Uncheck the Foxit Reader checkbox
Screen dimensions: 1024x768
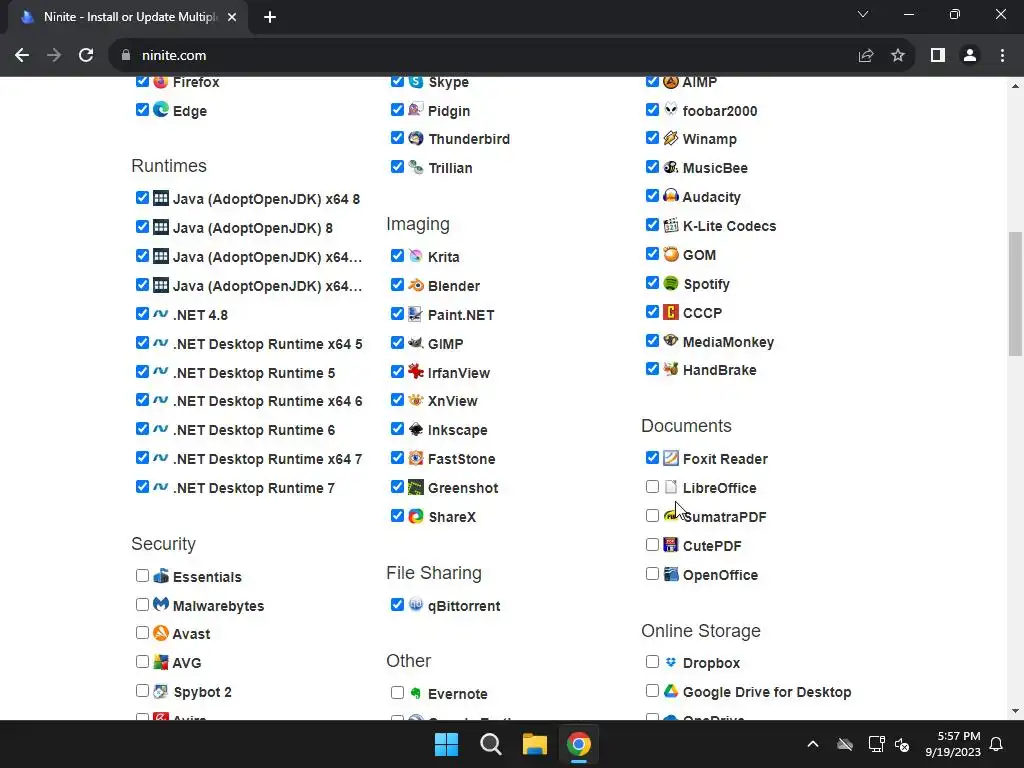(x=652, y=458)
